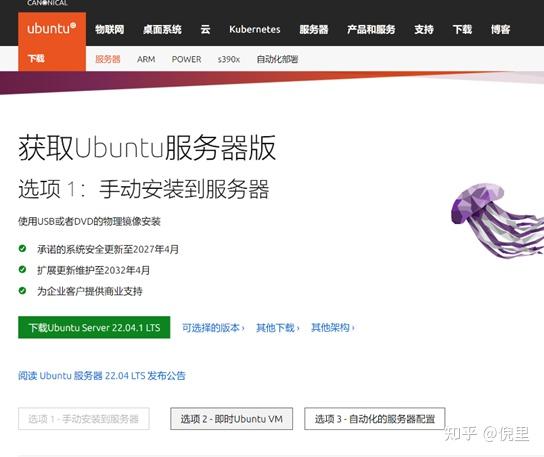Open the 桌面系统 navigation menu
The height and width of the screenshot is (457, 544).
pos(162,29)
